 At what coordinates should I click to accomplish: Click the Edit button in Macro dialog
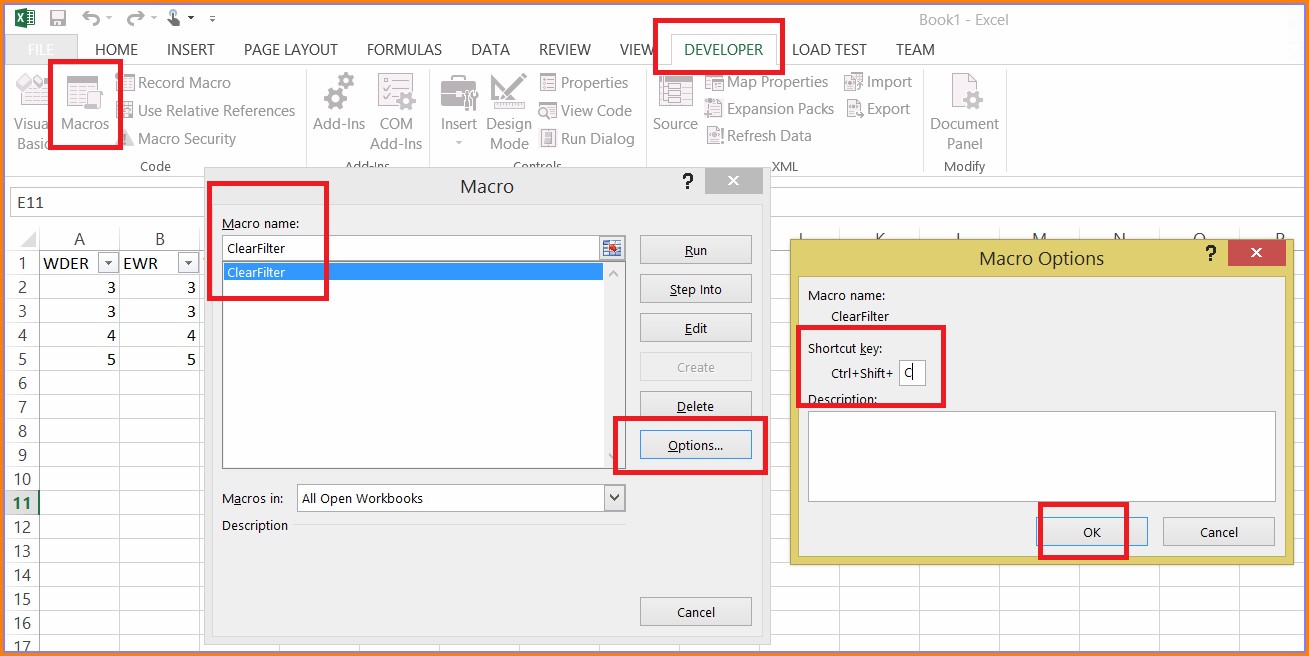(x=696, y=328)
